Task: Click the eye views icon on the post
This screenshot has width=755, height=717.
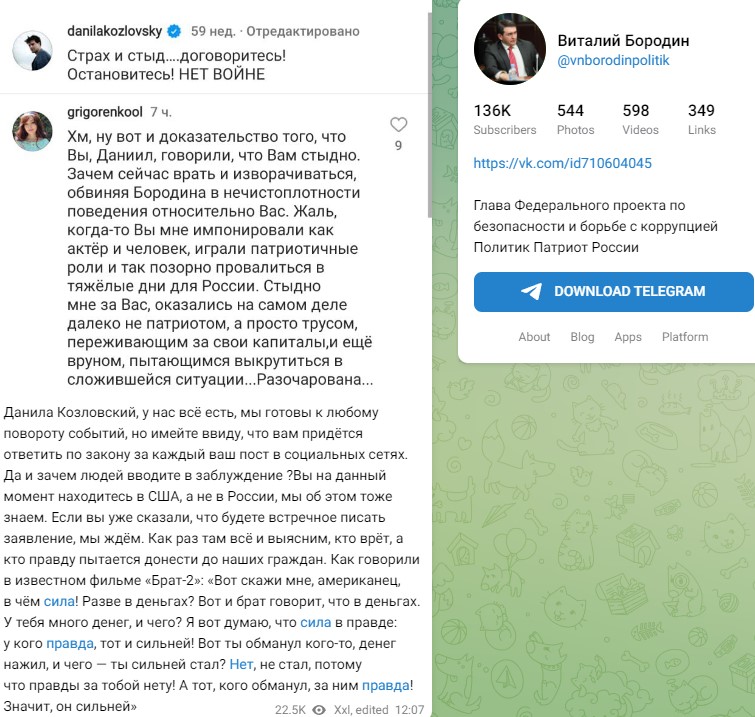Action: (x=320, y=709)
